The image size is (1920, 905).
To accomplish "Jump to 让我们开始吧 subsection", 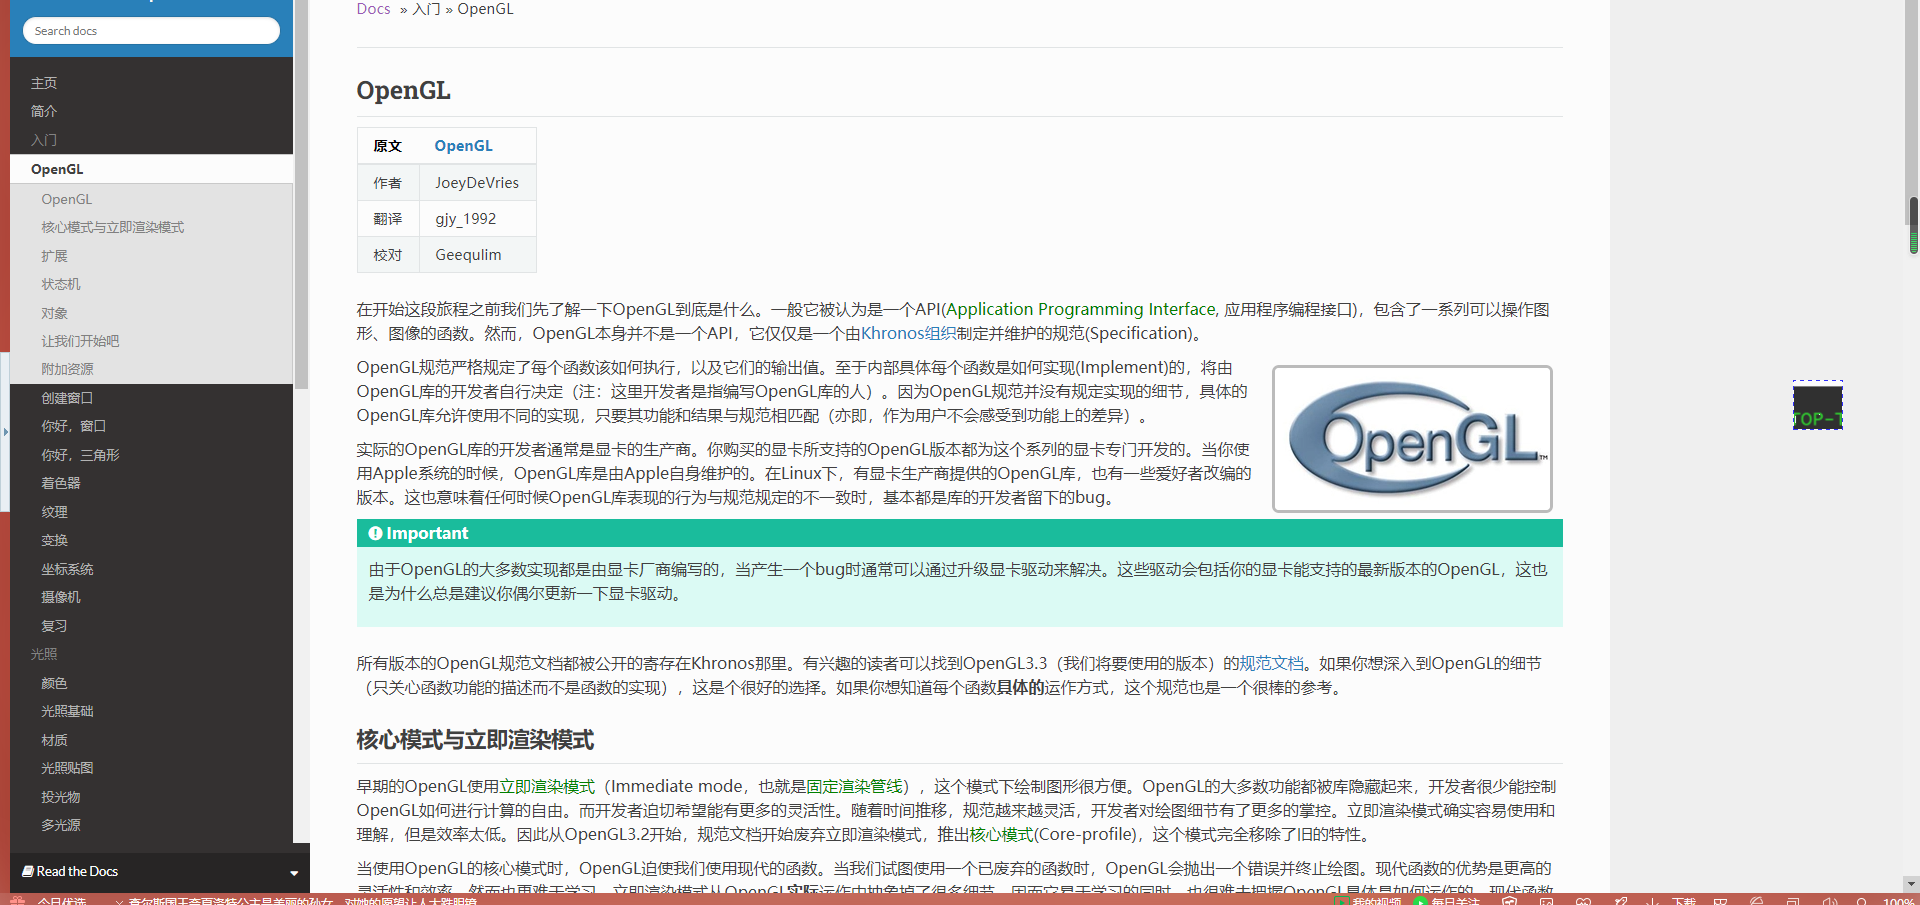I will click(80, 341).
